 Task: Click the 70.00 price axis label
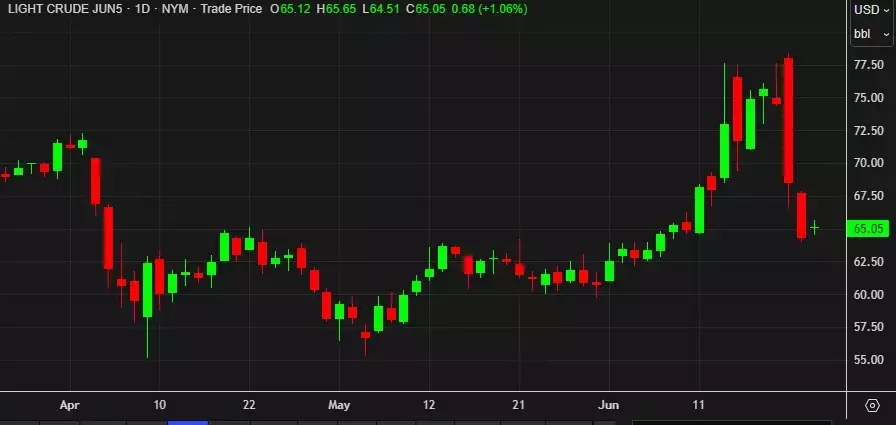(x=868, y=163)
